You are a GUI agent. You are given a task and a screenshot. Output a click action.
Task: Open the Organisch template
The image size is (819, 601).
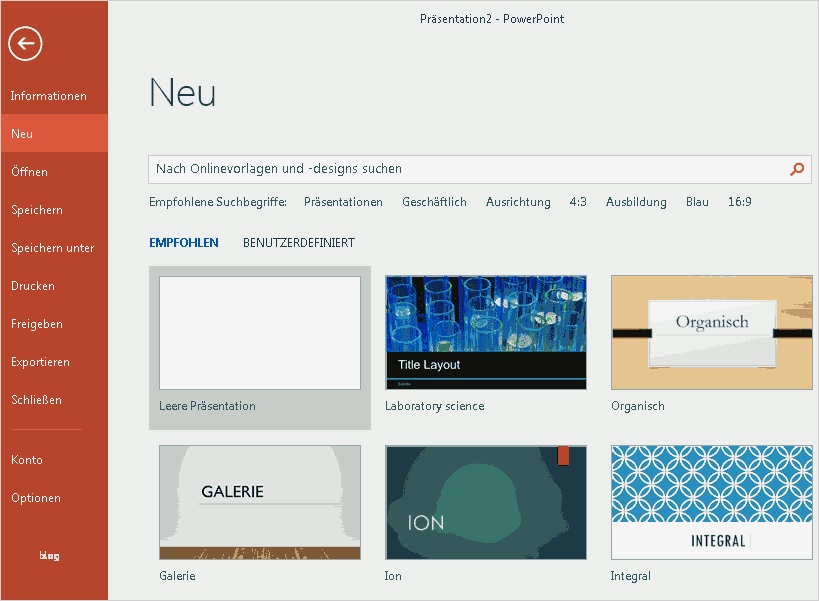point(711,332)
